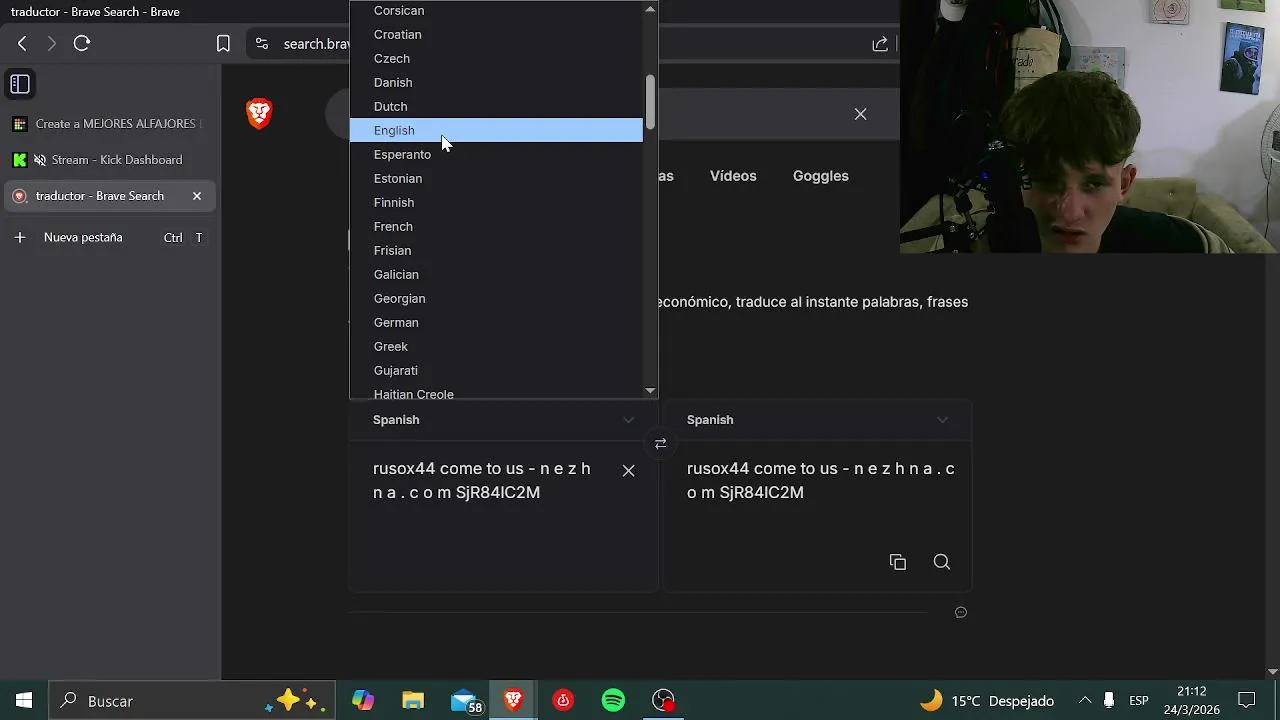Open the Goggles search tab
Screen dimensions: 1280x720
coord(820,176)
